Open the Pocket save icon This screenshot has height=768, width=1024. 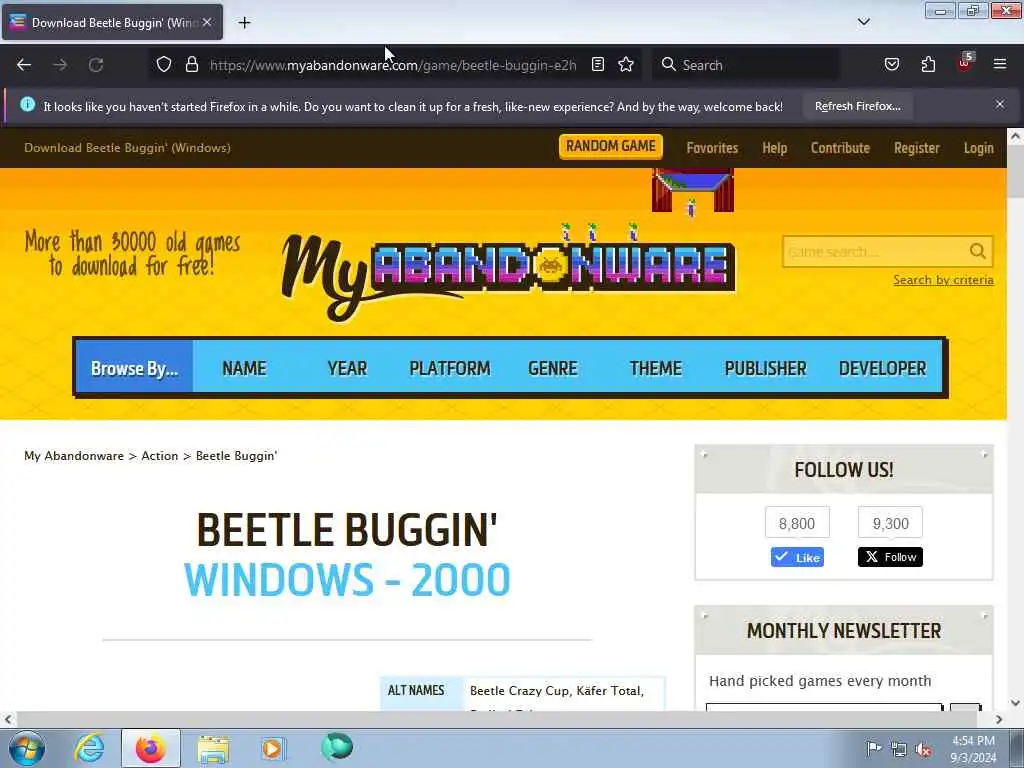(x=892, y=64)
